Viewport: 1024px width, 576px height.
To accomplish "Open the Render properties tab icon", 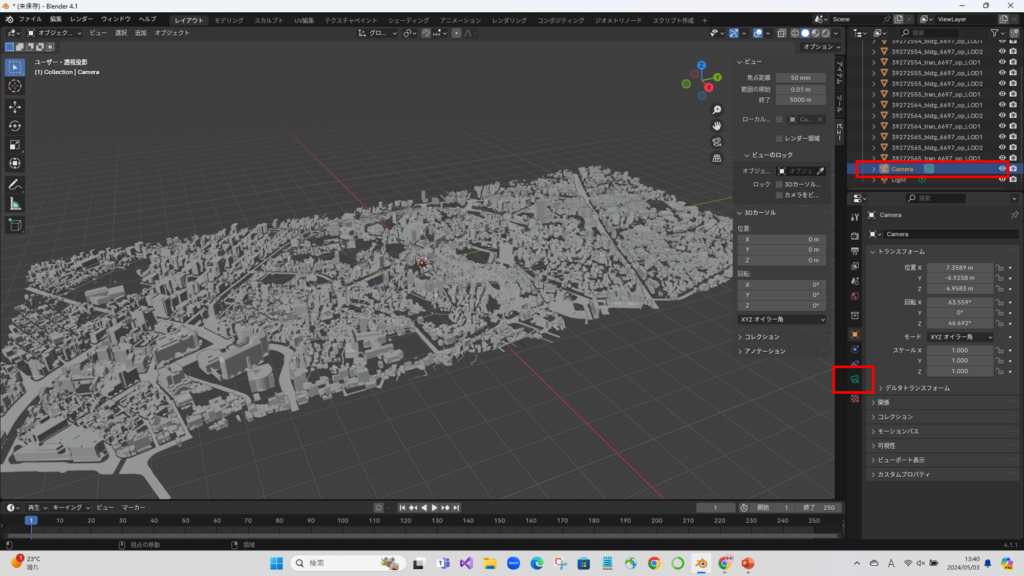I will (854, 235).
